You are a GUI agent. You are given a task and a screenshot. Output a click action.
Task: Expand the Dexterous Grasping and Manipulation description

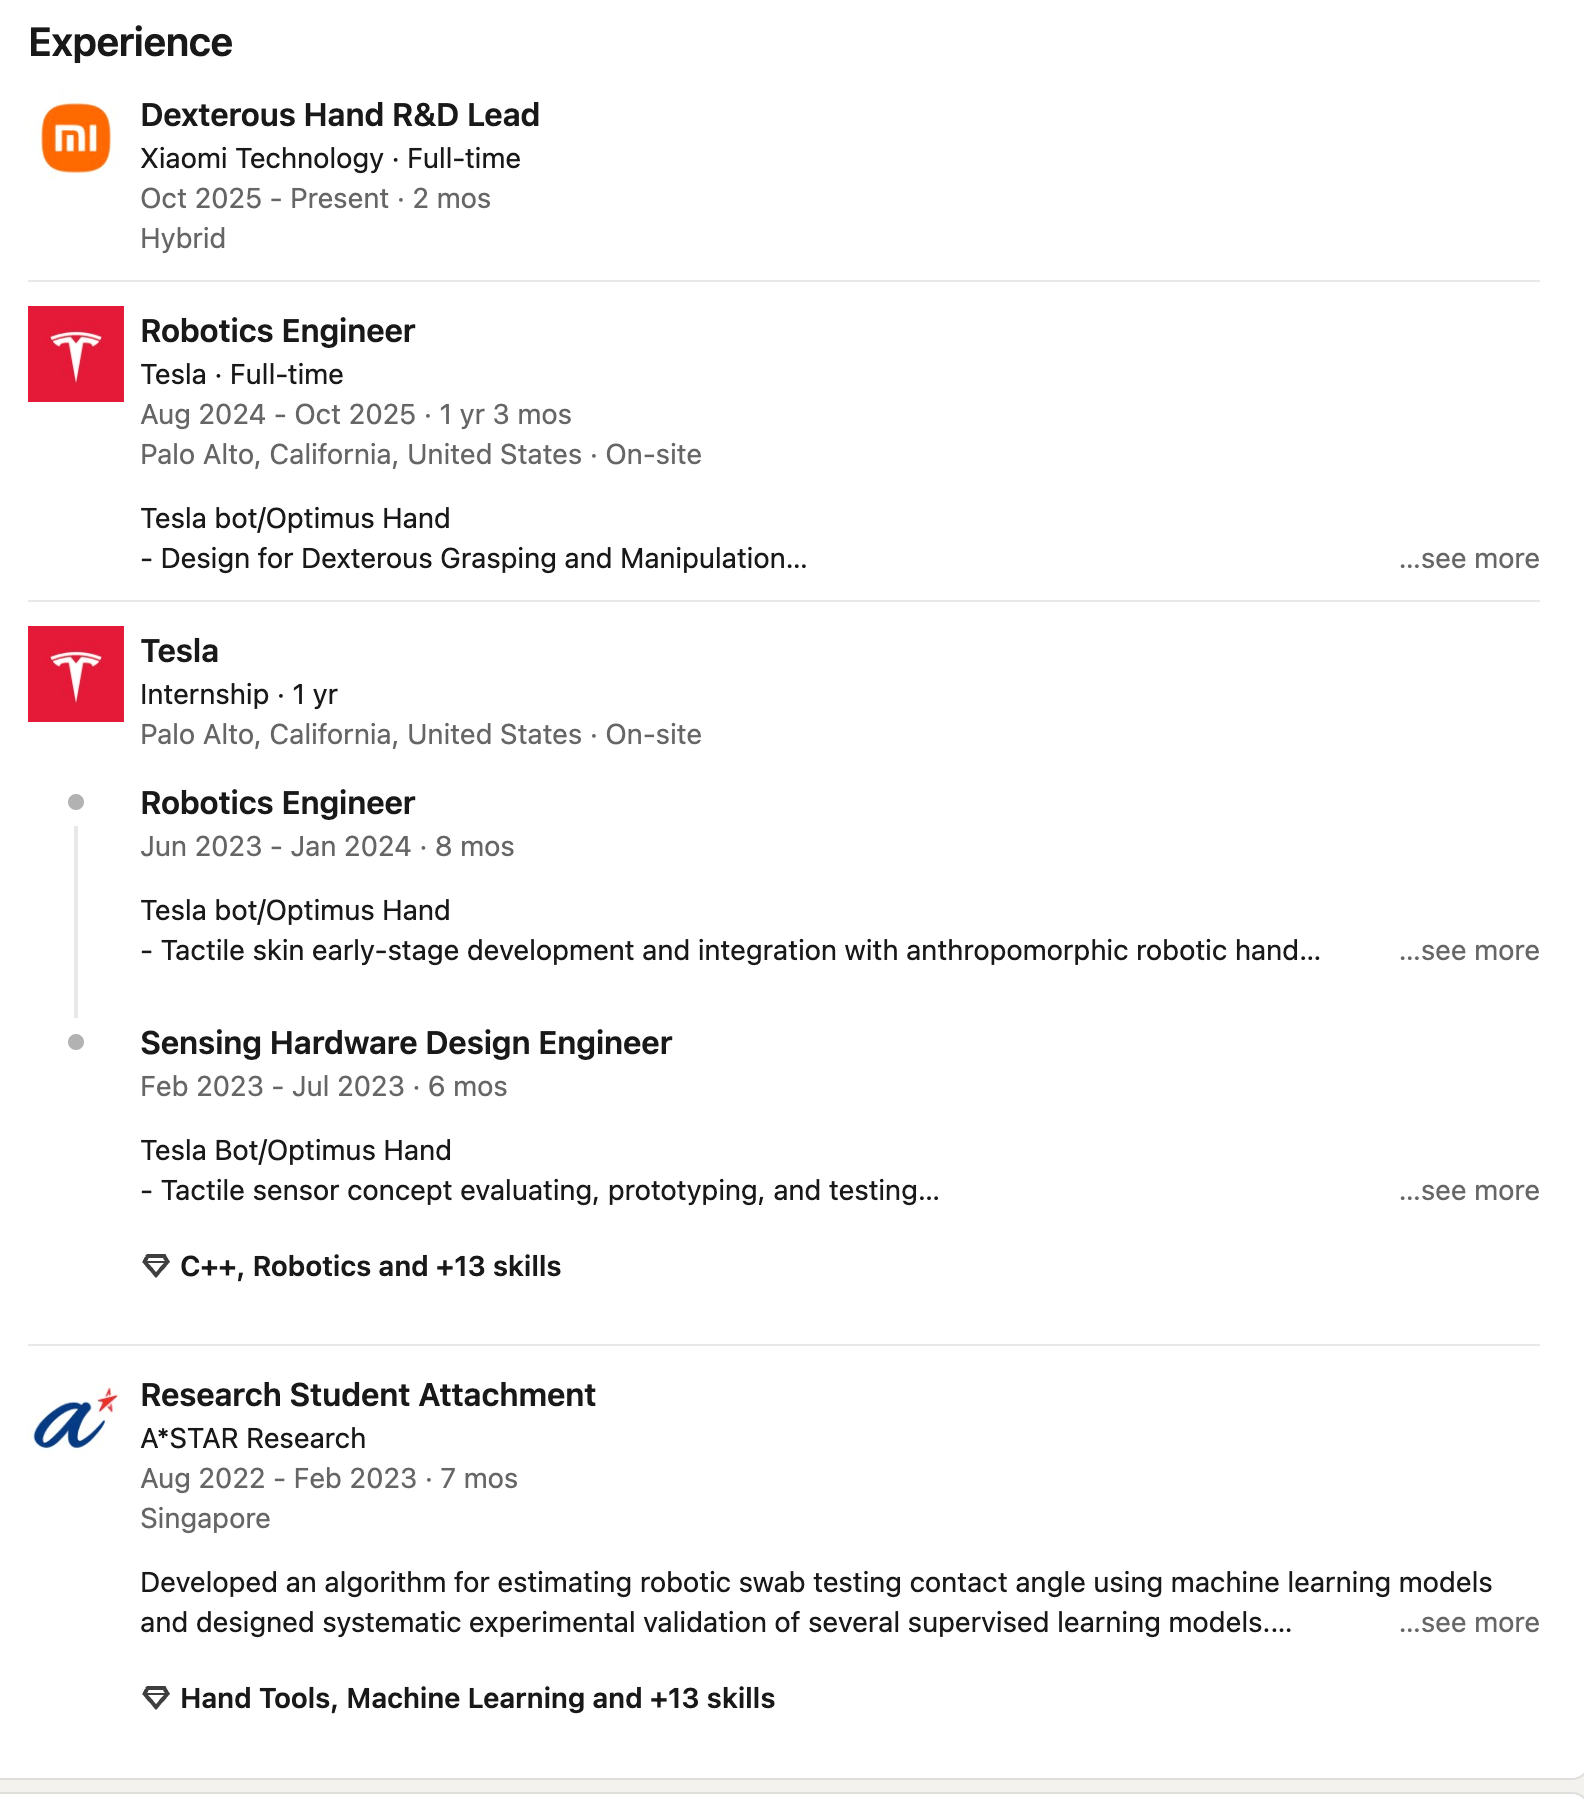[x=1468, y=558]
